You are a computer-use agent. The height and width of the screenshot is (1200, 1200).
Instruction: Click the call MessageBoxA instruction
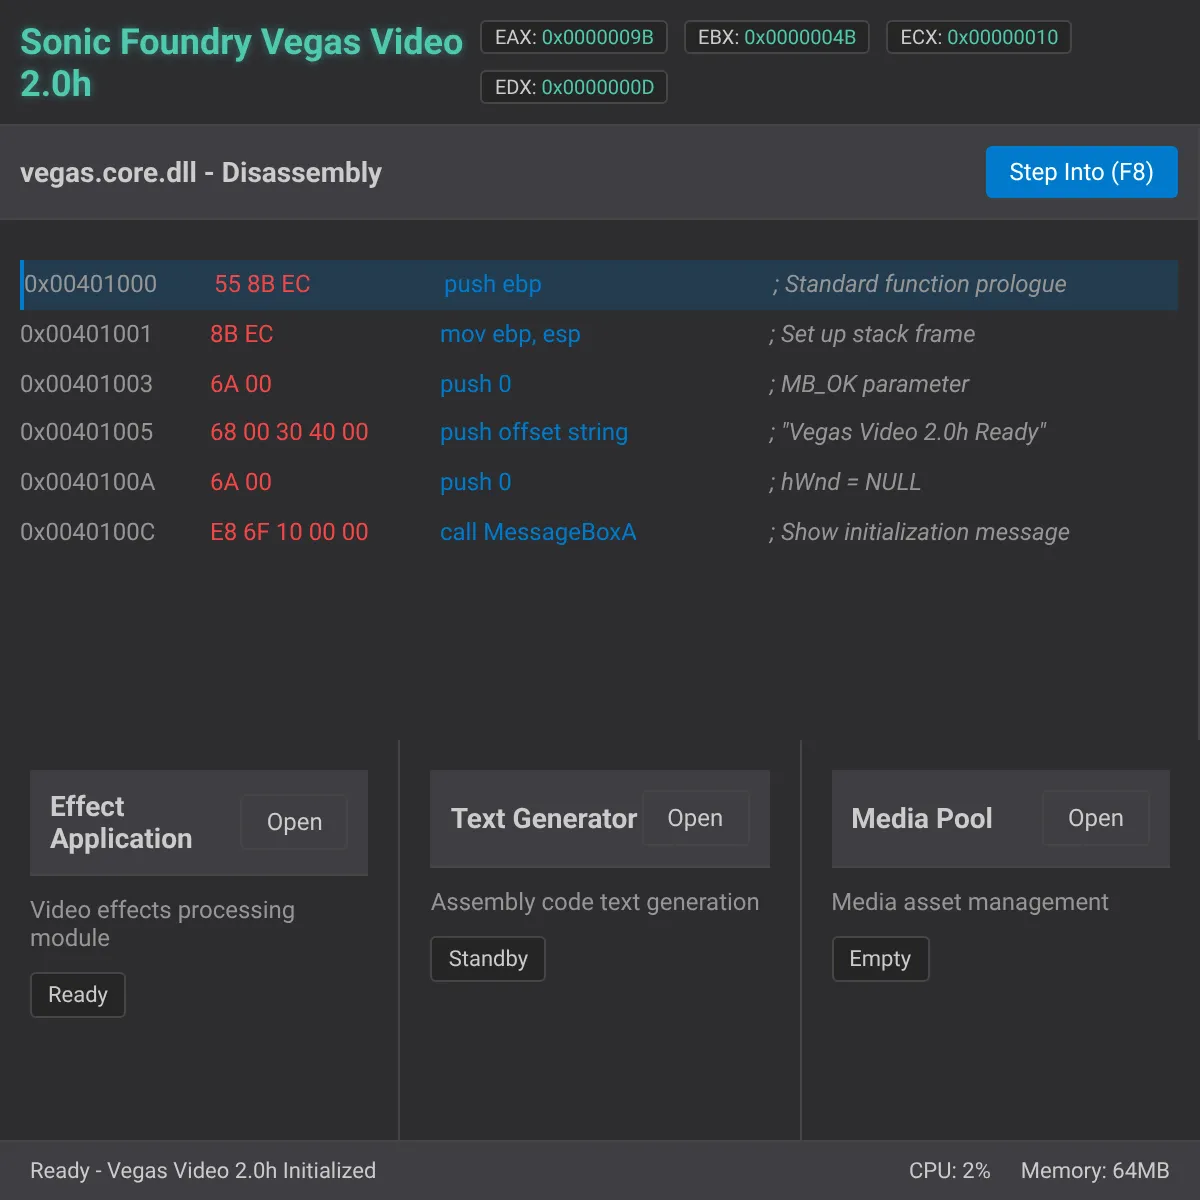click(538, 532)
